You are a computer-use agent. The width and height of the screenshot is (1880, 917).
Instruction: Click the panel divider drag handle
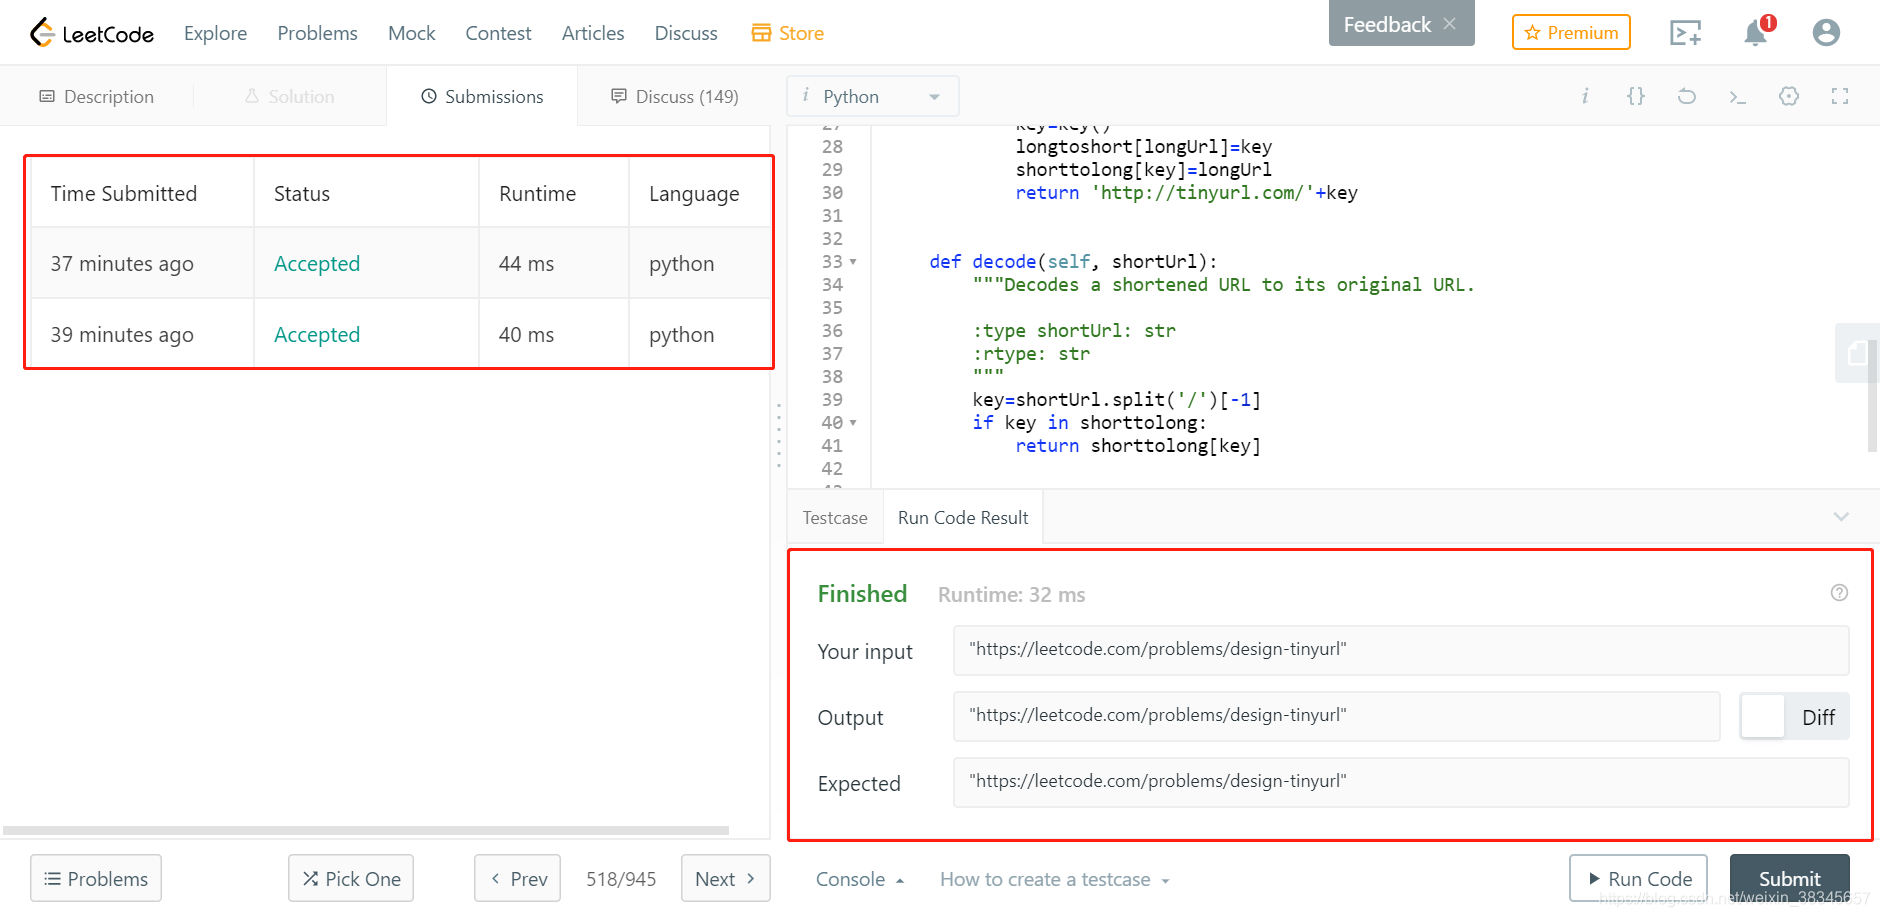point(779,435)
